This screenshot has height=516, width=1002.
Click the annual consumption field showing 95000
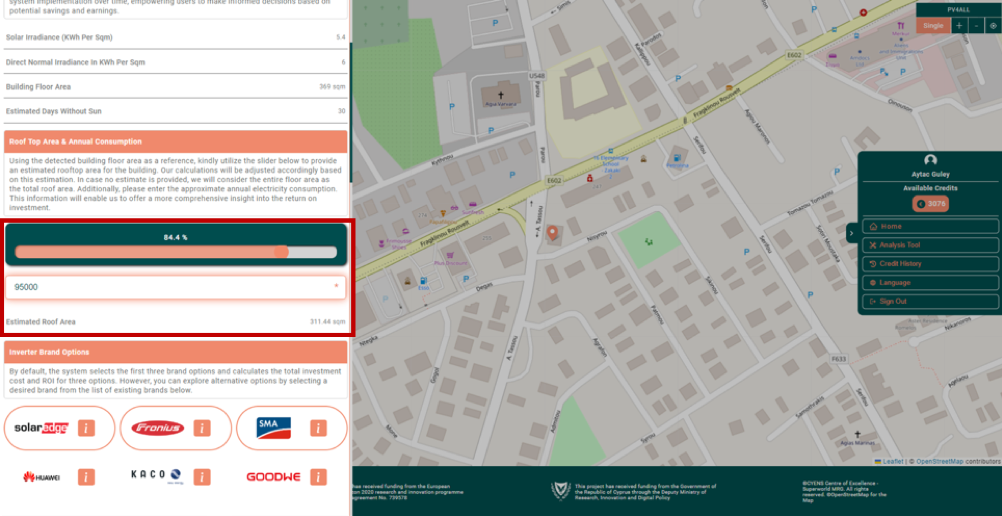coord(176,287)
